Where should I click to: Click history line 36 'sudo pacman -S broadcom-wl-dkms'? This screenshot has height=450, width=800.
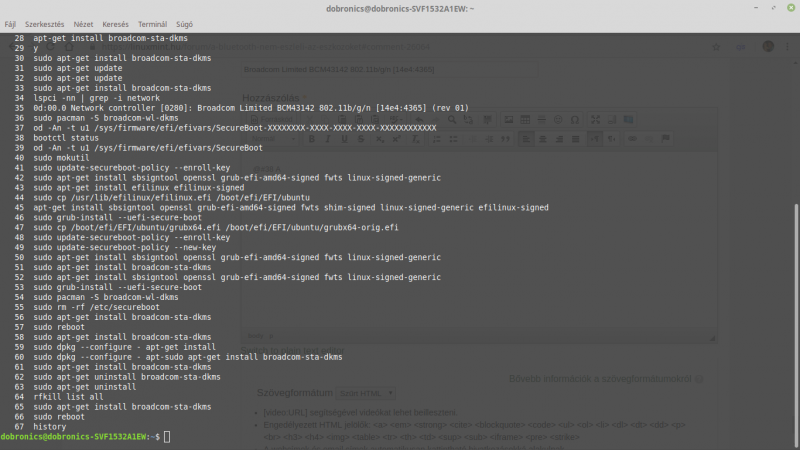pos(106,118)
